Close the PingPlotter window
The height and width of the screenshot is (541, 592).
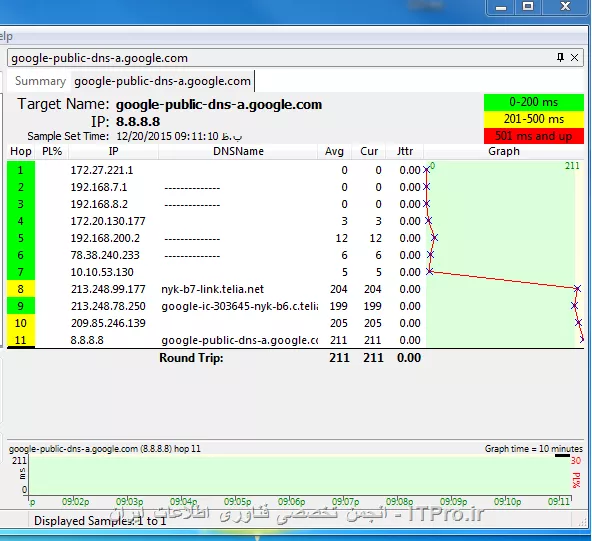(x=565, y=7)
